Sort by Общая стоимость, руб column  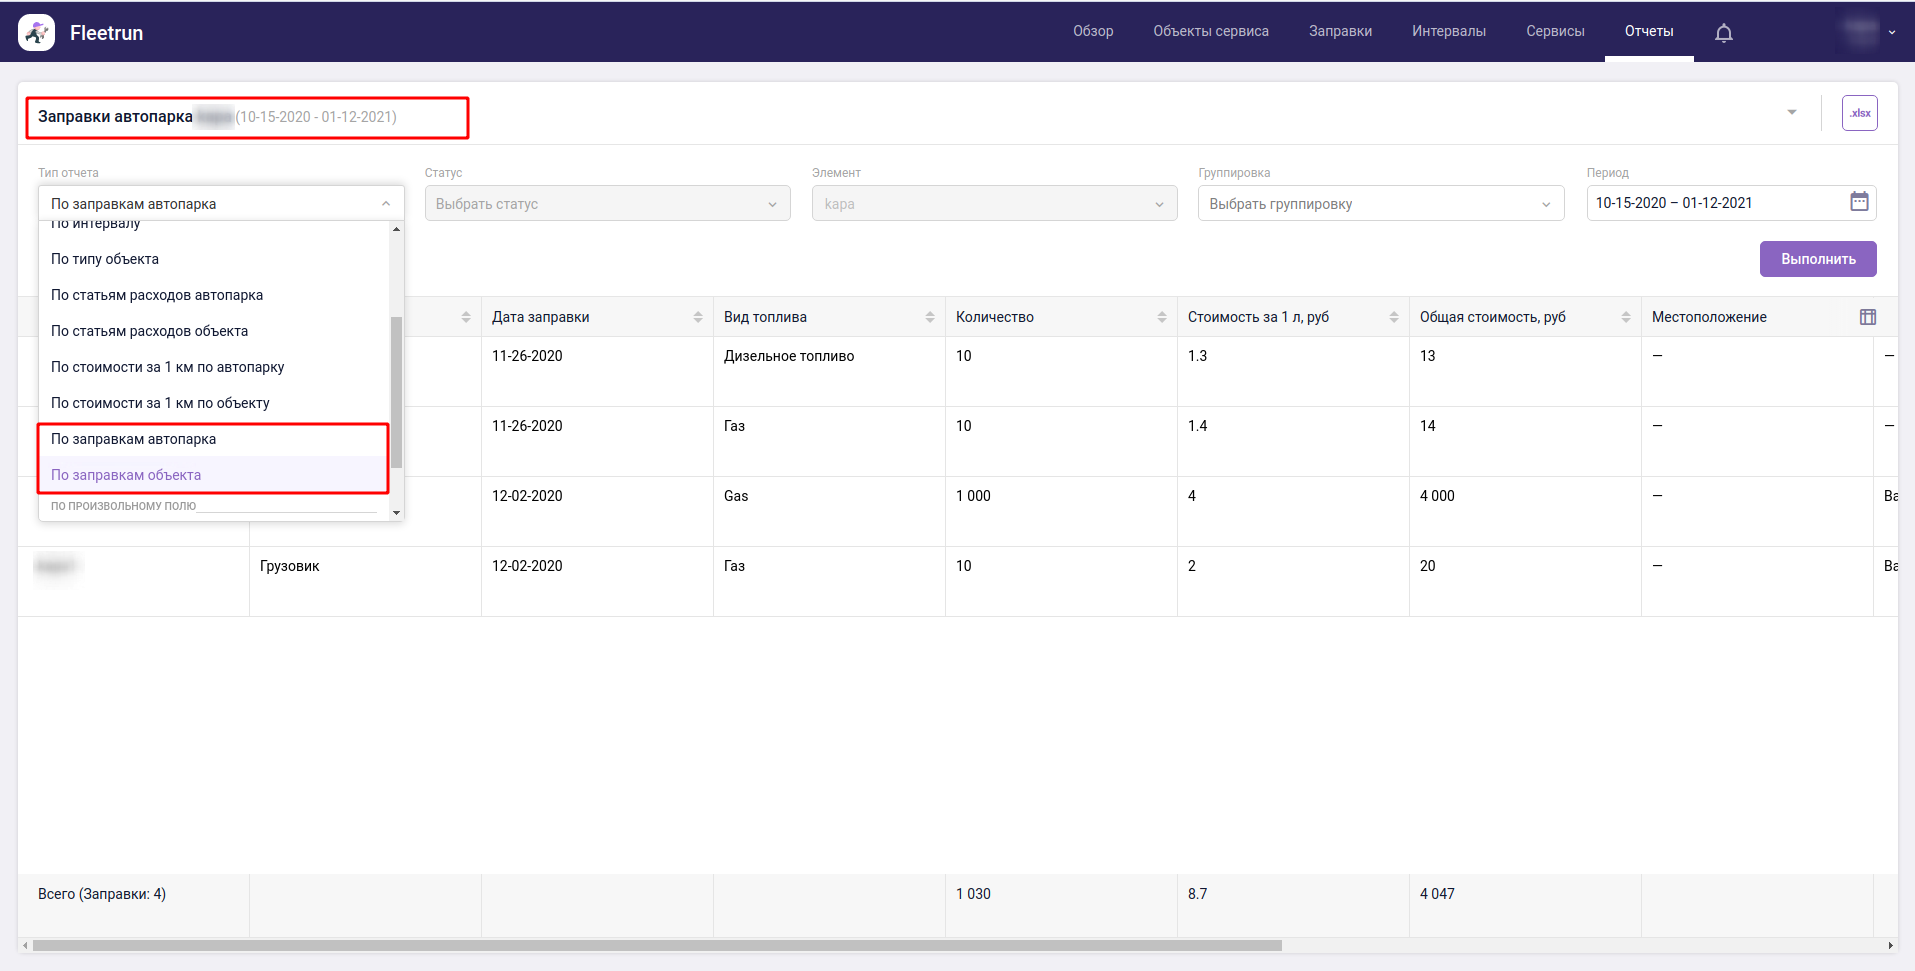click(1625, 317)
